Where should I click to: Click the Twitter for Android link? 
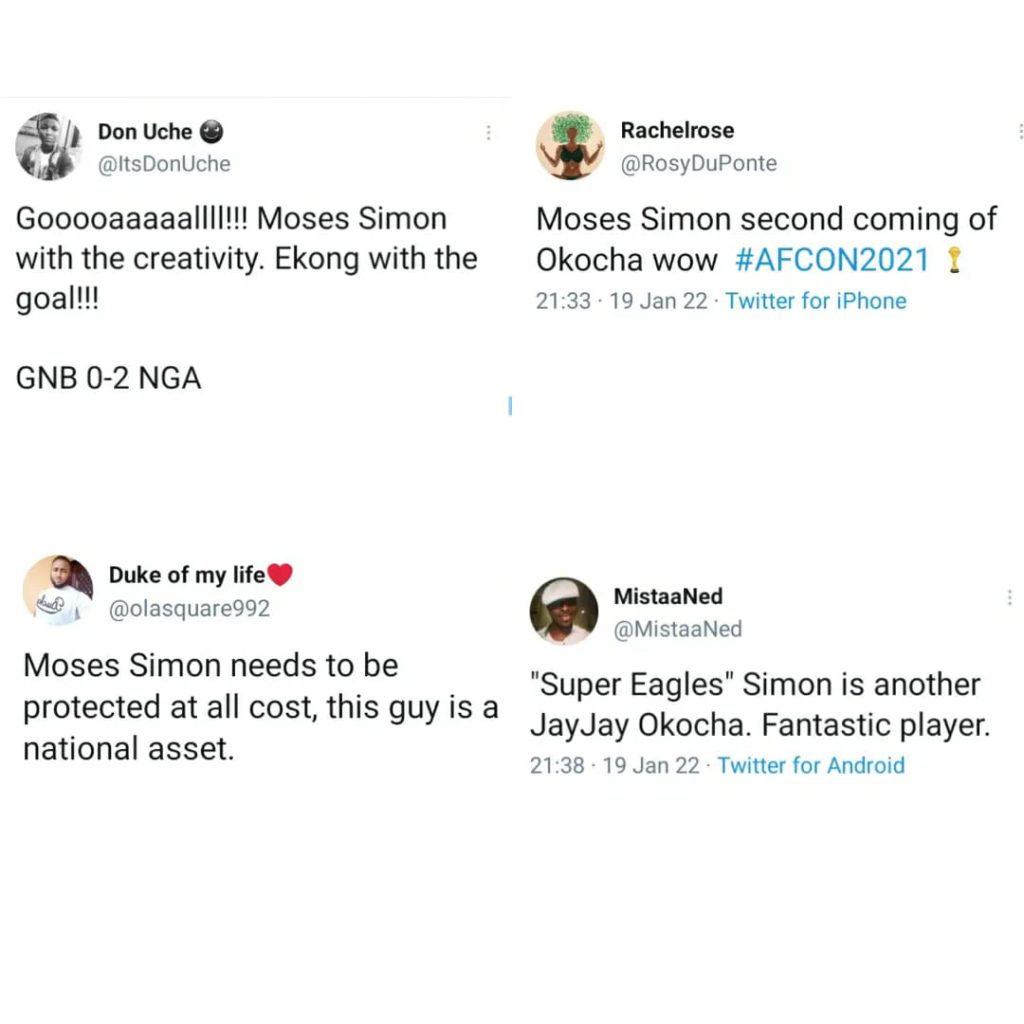point(811,766)
